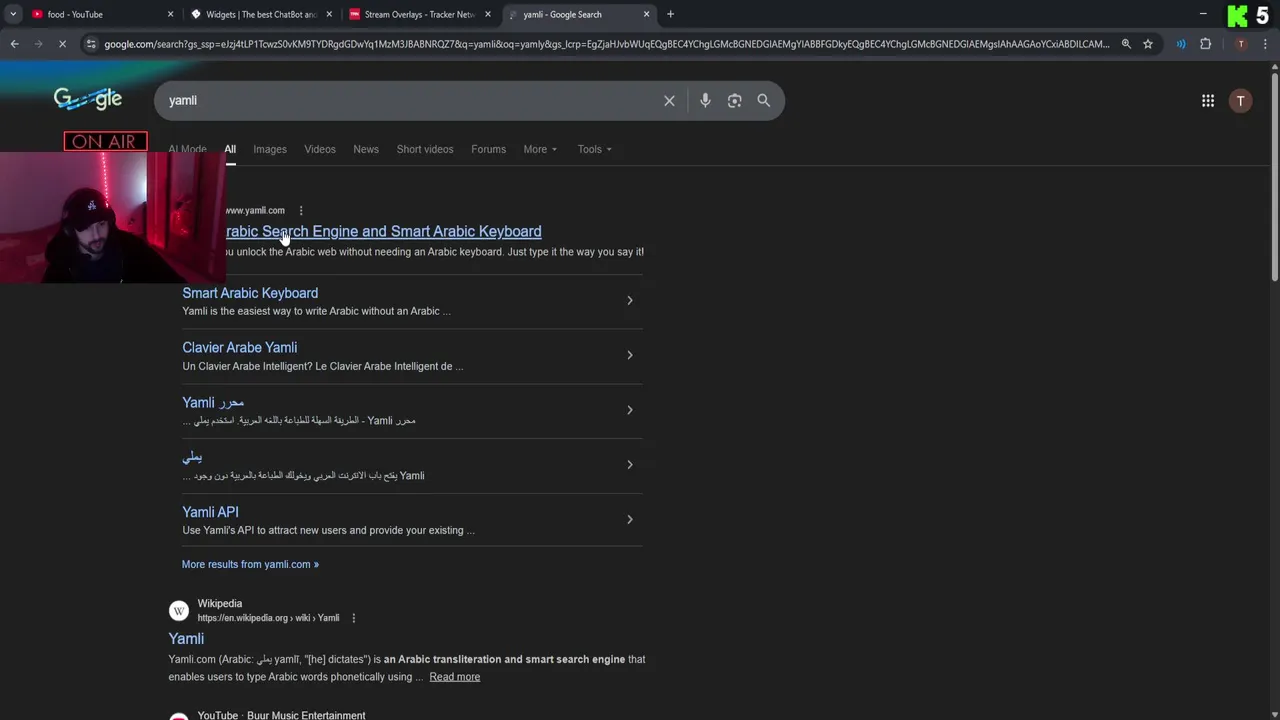Clear the search query with X
1280x720 pixels.
pos(669,100)
